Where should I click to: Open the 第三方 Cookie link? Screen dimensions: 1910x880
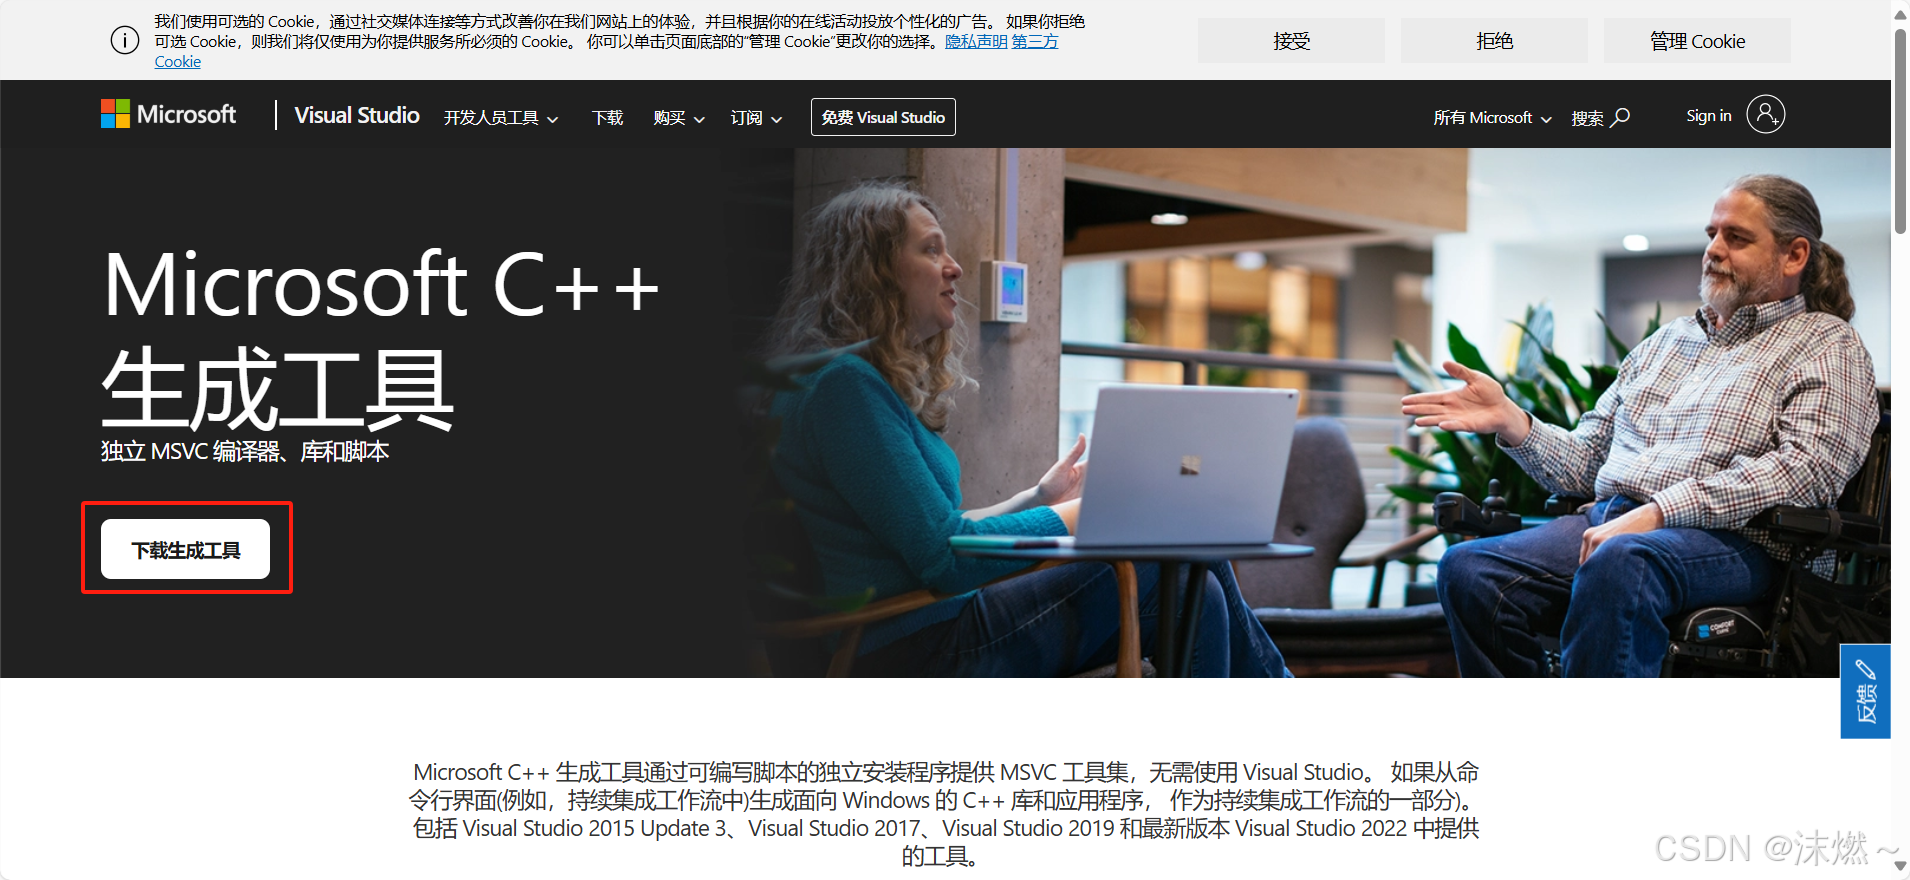tap(1035, 41)
